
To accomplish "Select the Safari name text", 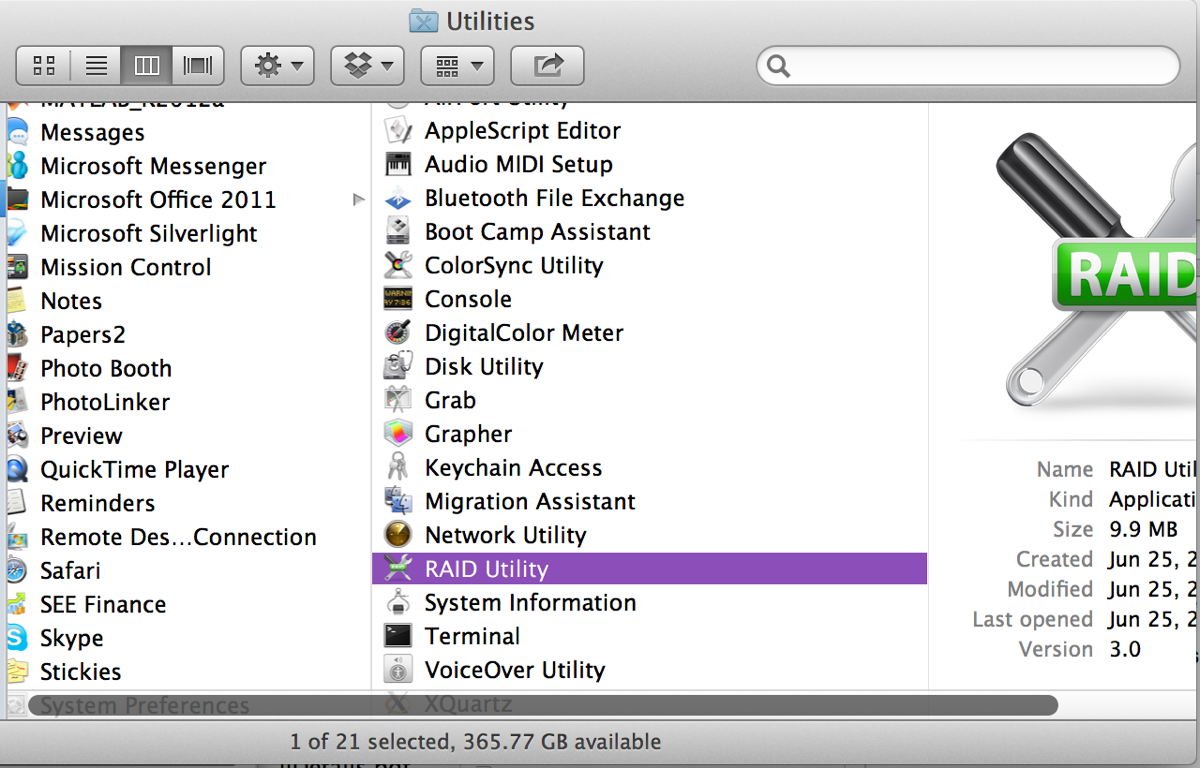I will [x=70, y=571].
